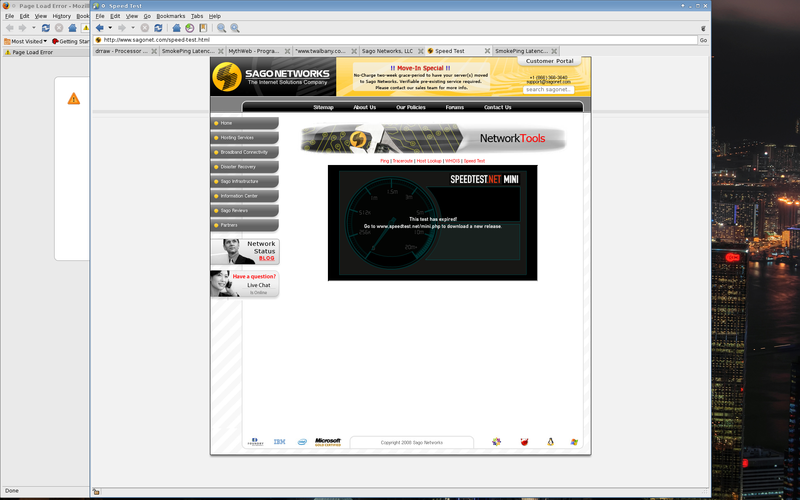Open the Our Policies navigation link

coord(411,107)
